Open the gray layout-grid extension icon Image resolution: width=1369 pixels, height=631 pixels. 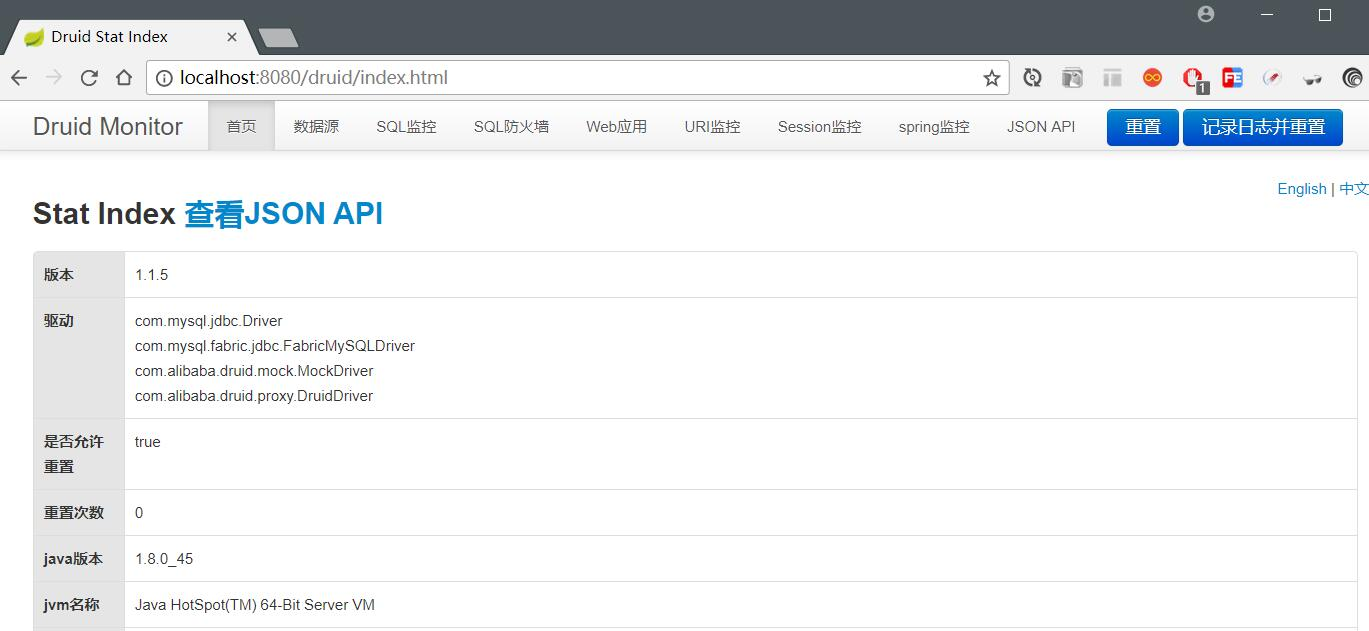point(1112,77)
